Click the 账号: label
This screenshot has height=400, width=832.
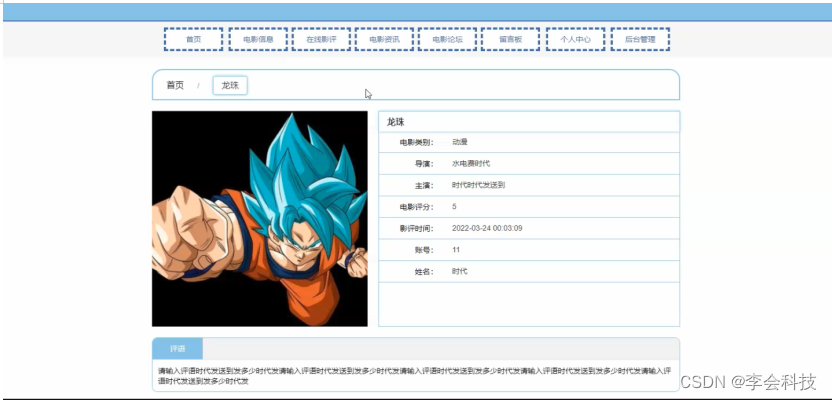[424, 250]
